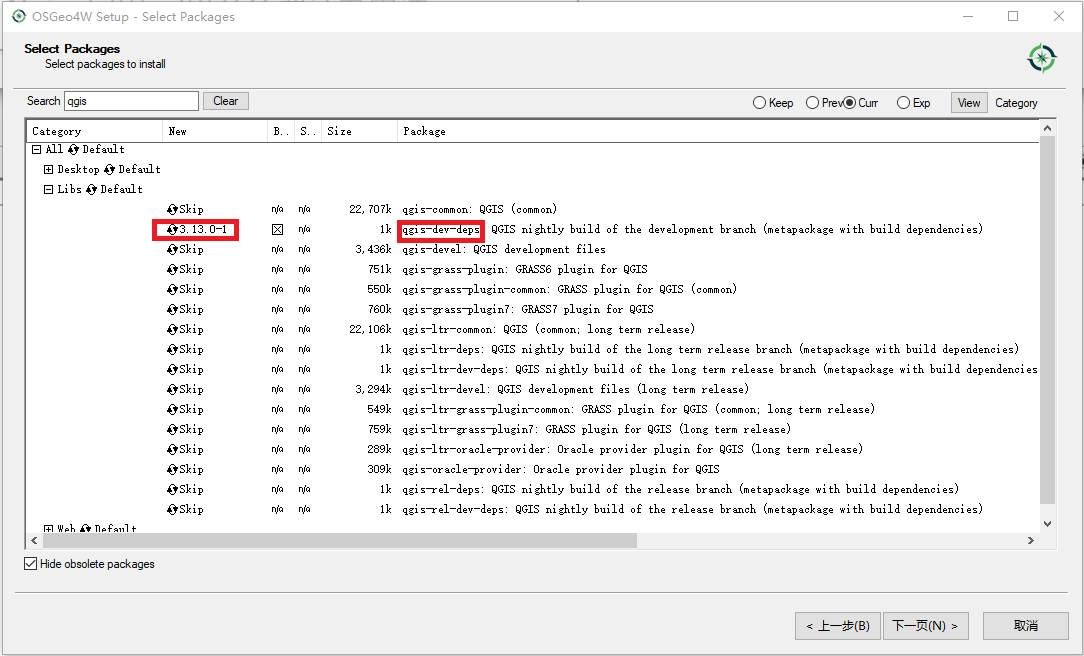The image size is (1084, 656).
Task: Expand the Web category node
Action: pos(48,530)
